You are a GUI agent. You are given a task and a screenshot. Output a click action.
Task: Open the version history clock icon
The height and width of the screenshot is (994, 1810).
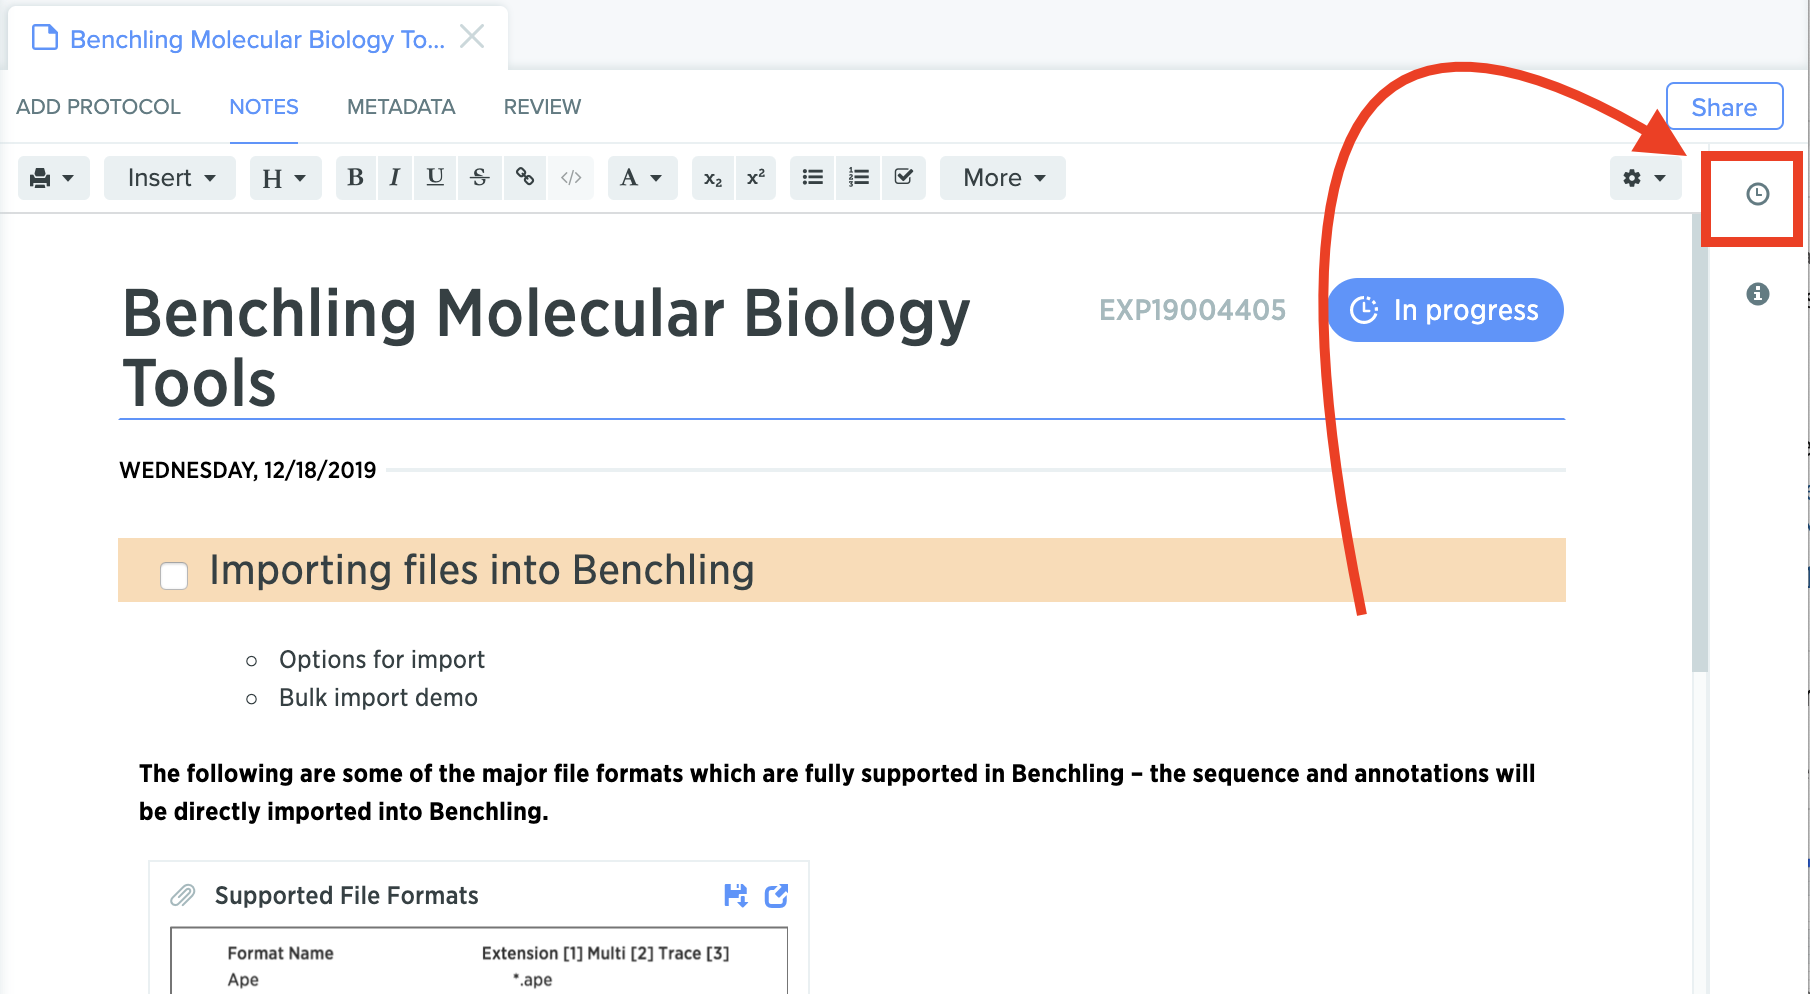1757,194
